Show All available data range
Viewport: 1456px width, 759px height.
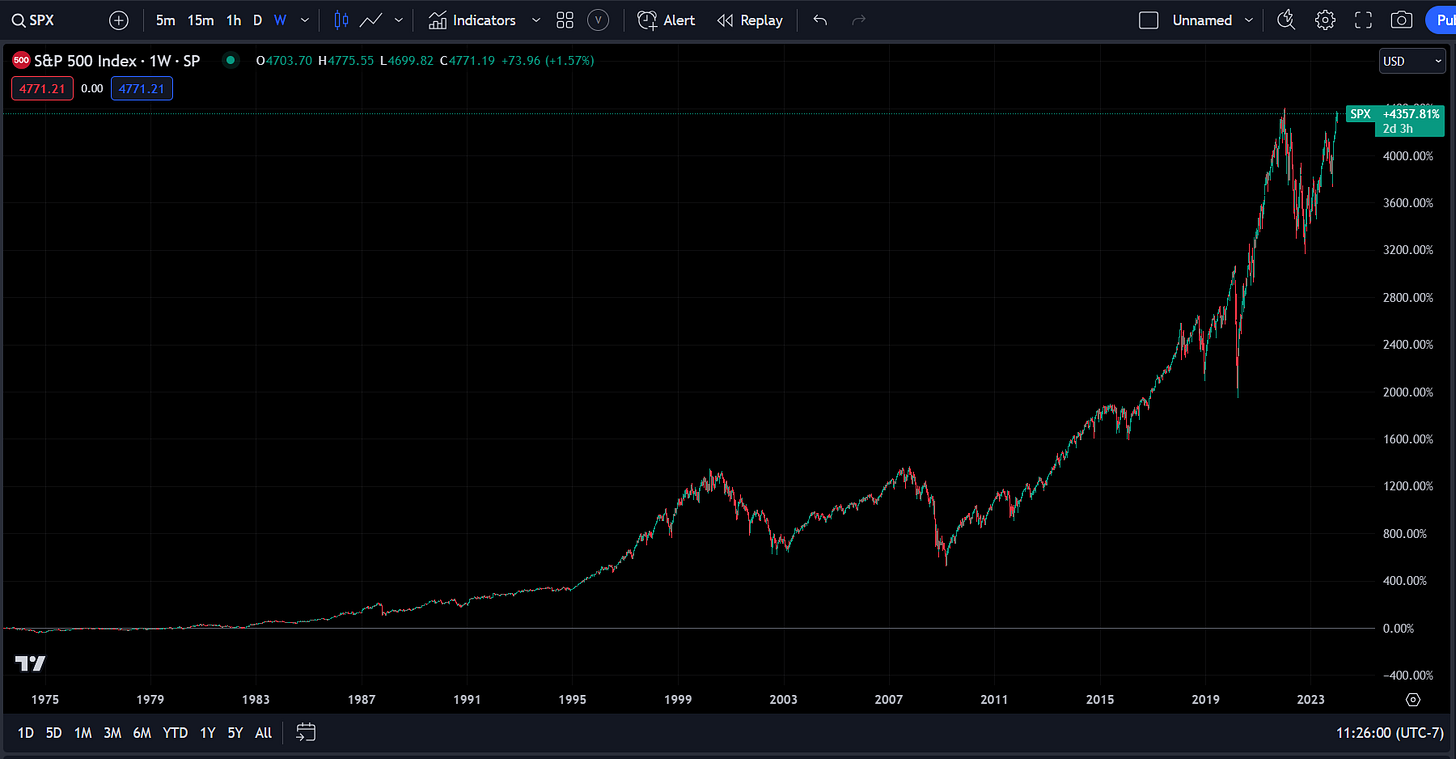(263, 733)
